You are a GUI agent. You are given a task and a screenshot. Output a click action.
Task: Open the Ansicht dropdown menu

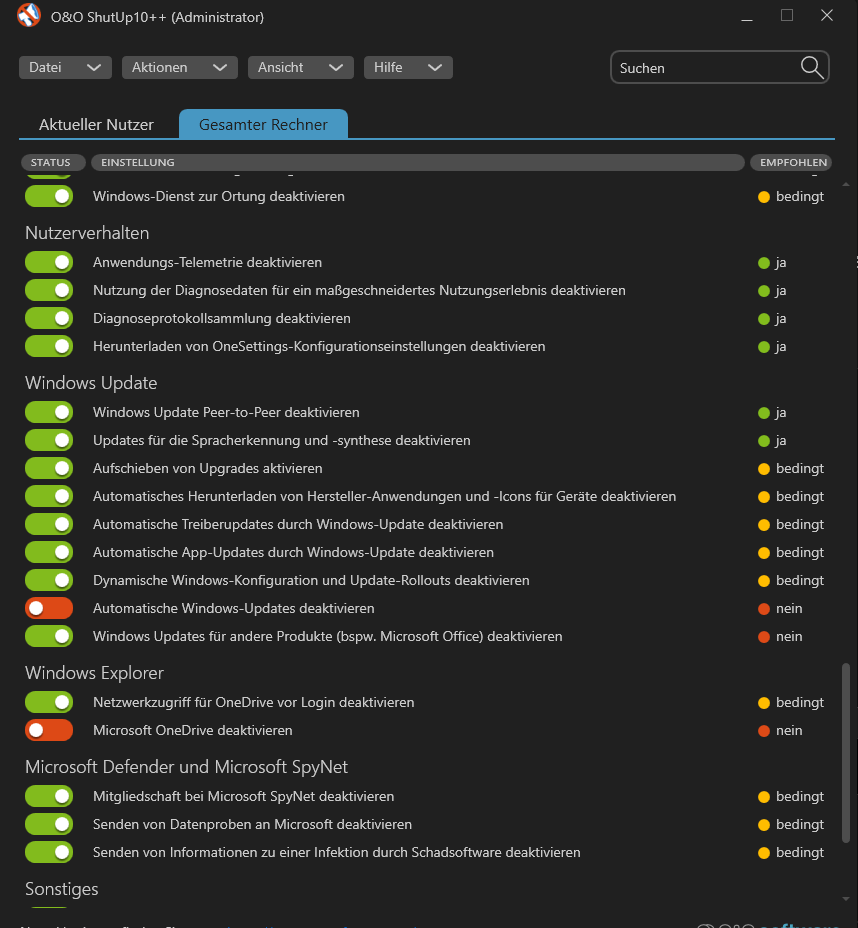point(301,67)
